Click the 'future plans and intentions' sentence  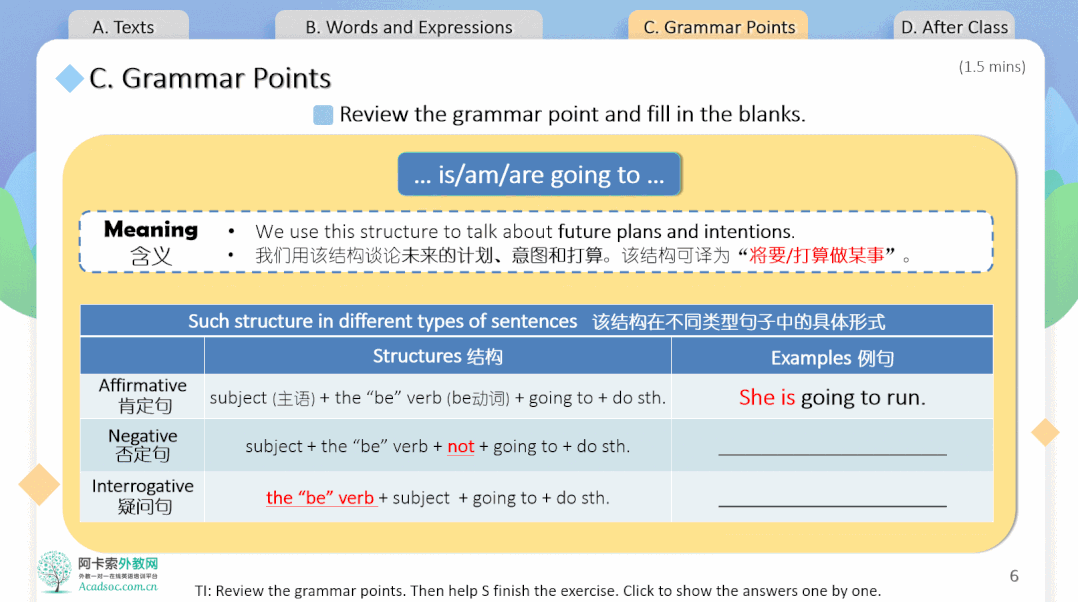(525, 232)
